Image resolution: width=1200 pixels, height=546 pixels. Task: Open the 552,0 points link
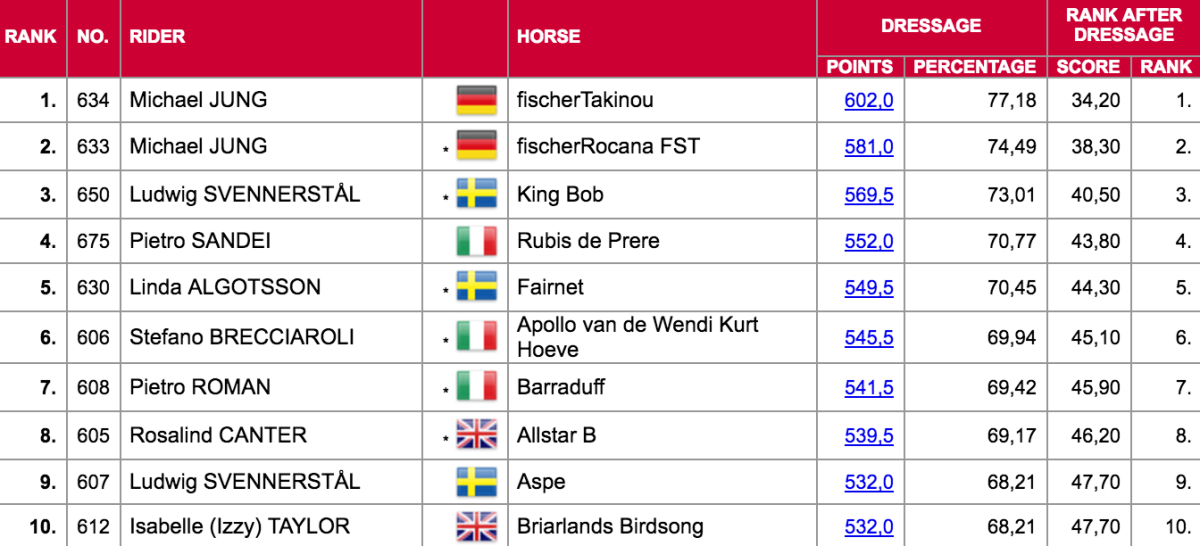tap(869, 241)
